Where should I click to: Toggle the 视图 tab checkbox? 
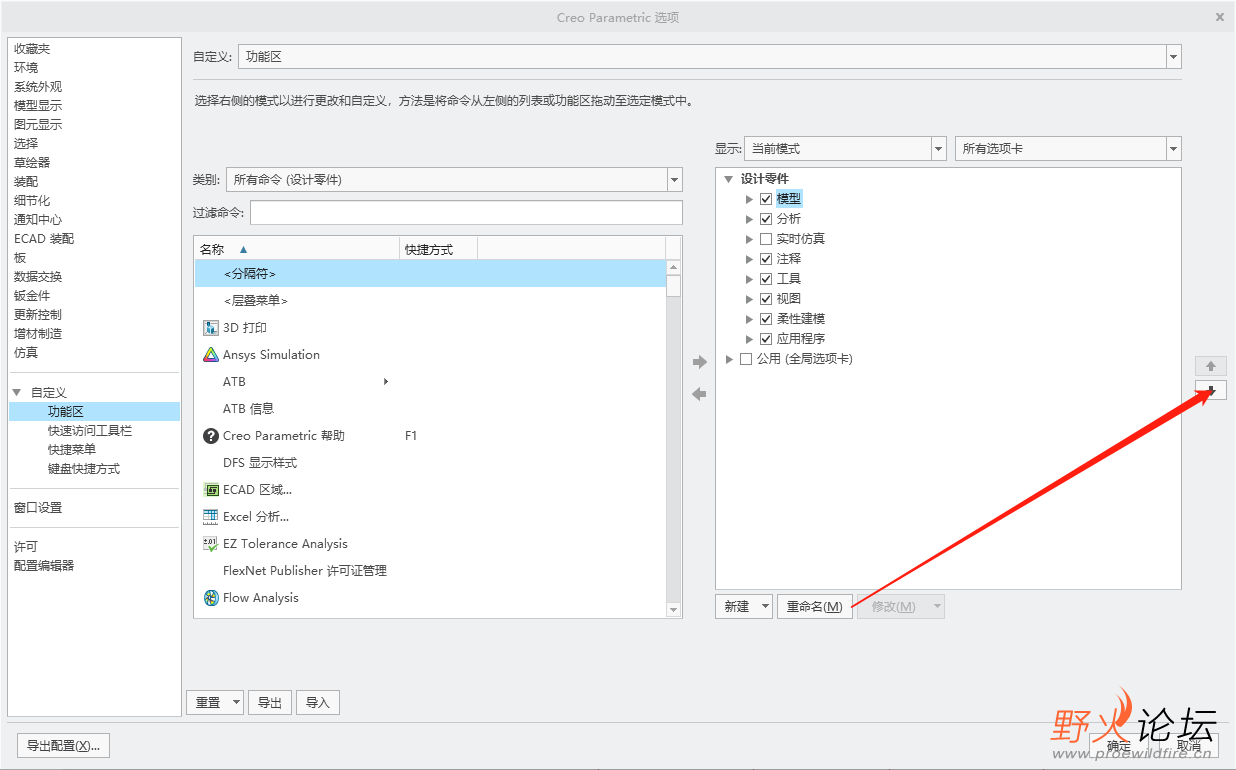[x=766, y=299]
